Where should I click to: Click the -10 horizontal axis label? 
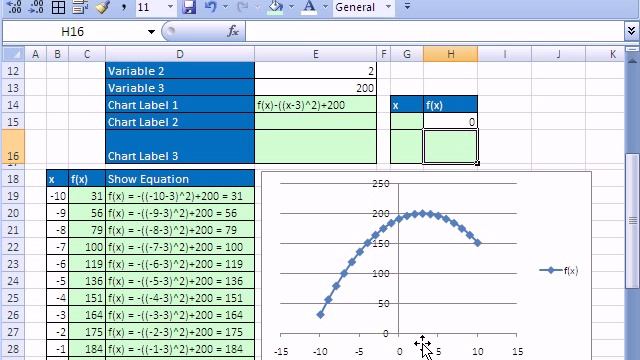pyautogui.click(x=320, y=351)
